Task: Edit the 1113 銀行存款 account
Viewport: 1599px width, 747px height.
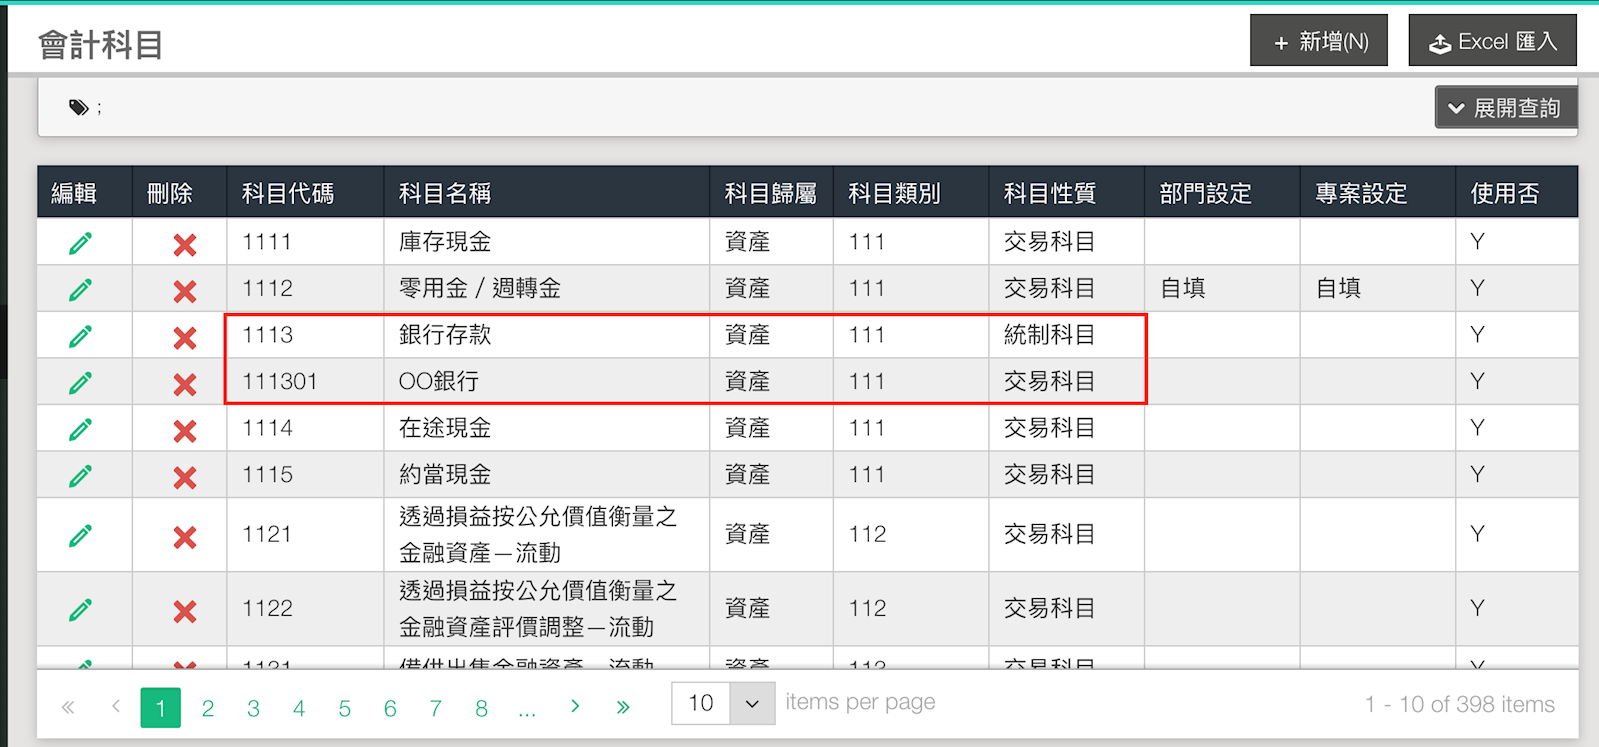Action: pyautogui.click(x=81, y=337)
